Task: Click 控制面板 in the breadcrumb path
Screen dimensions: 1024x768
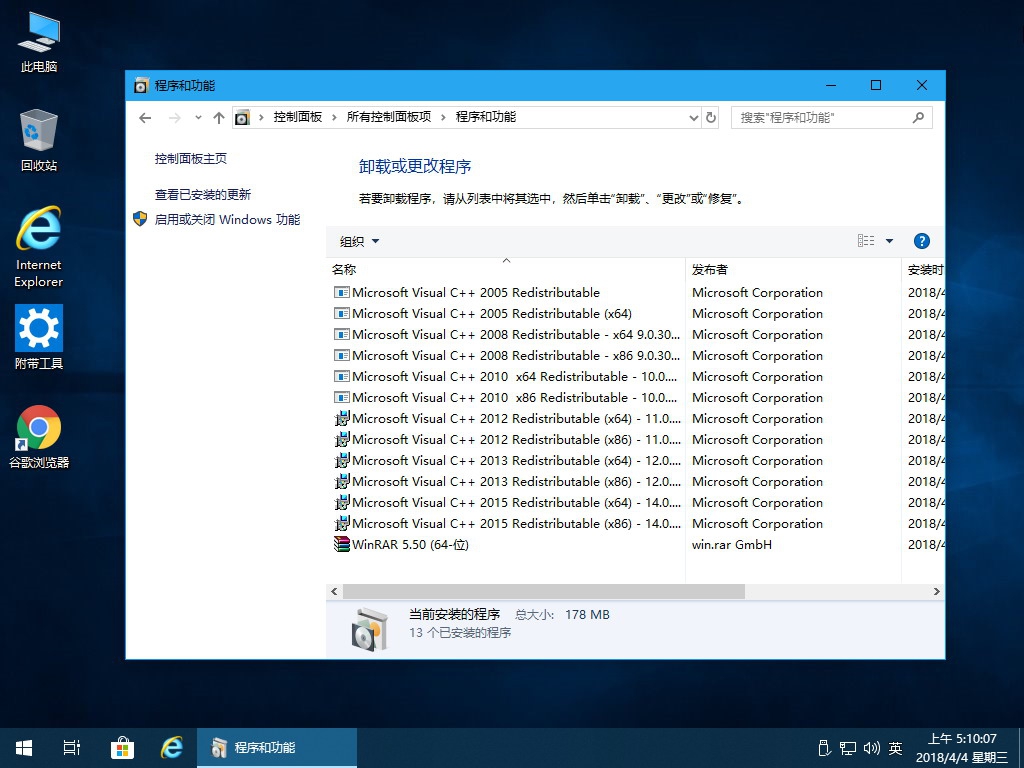Action: [x=298, y=117]
